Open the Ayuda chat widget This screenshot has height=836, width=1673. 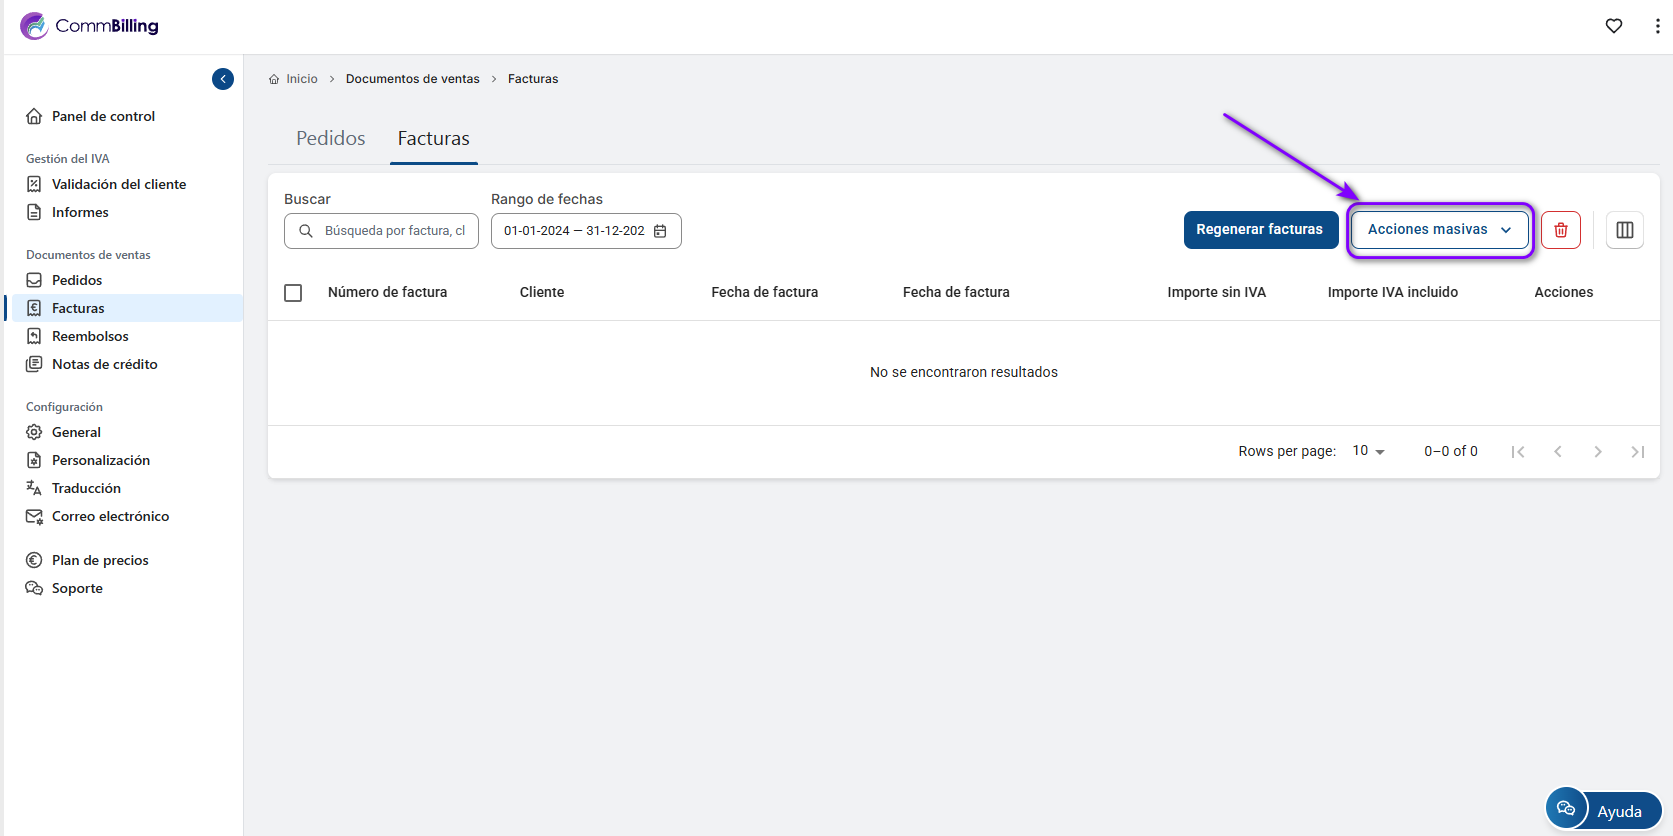(1603, 810)
